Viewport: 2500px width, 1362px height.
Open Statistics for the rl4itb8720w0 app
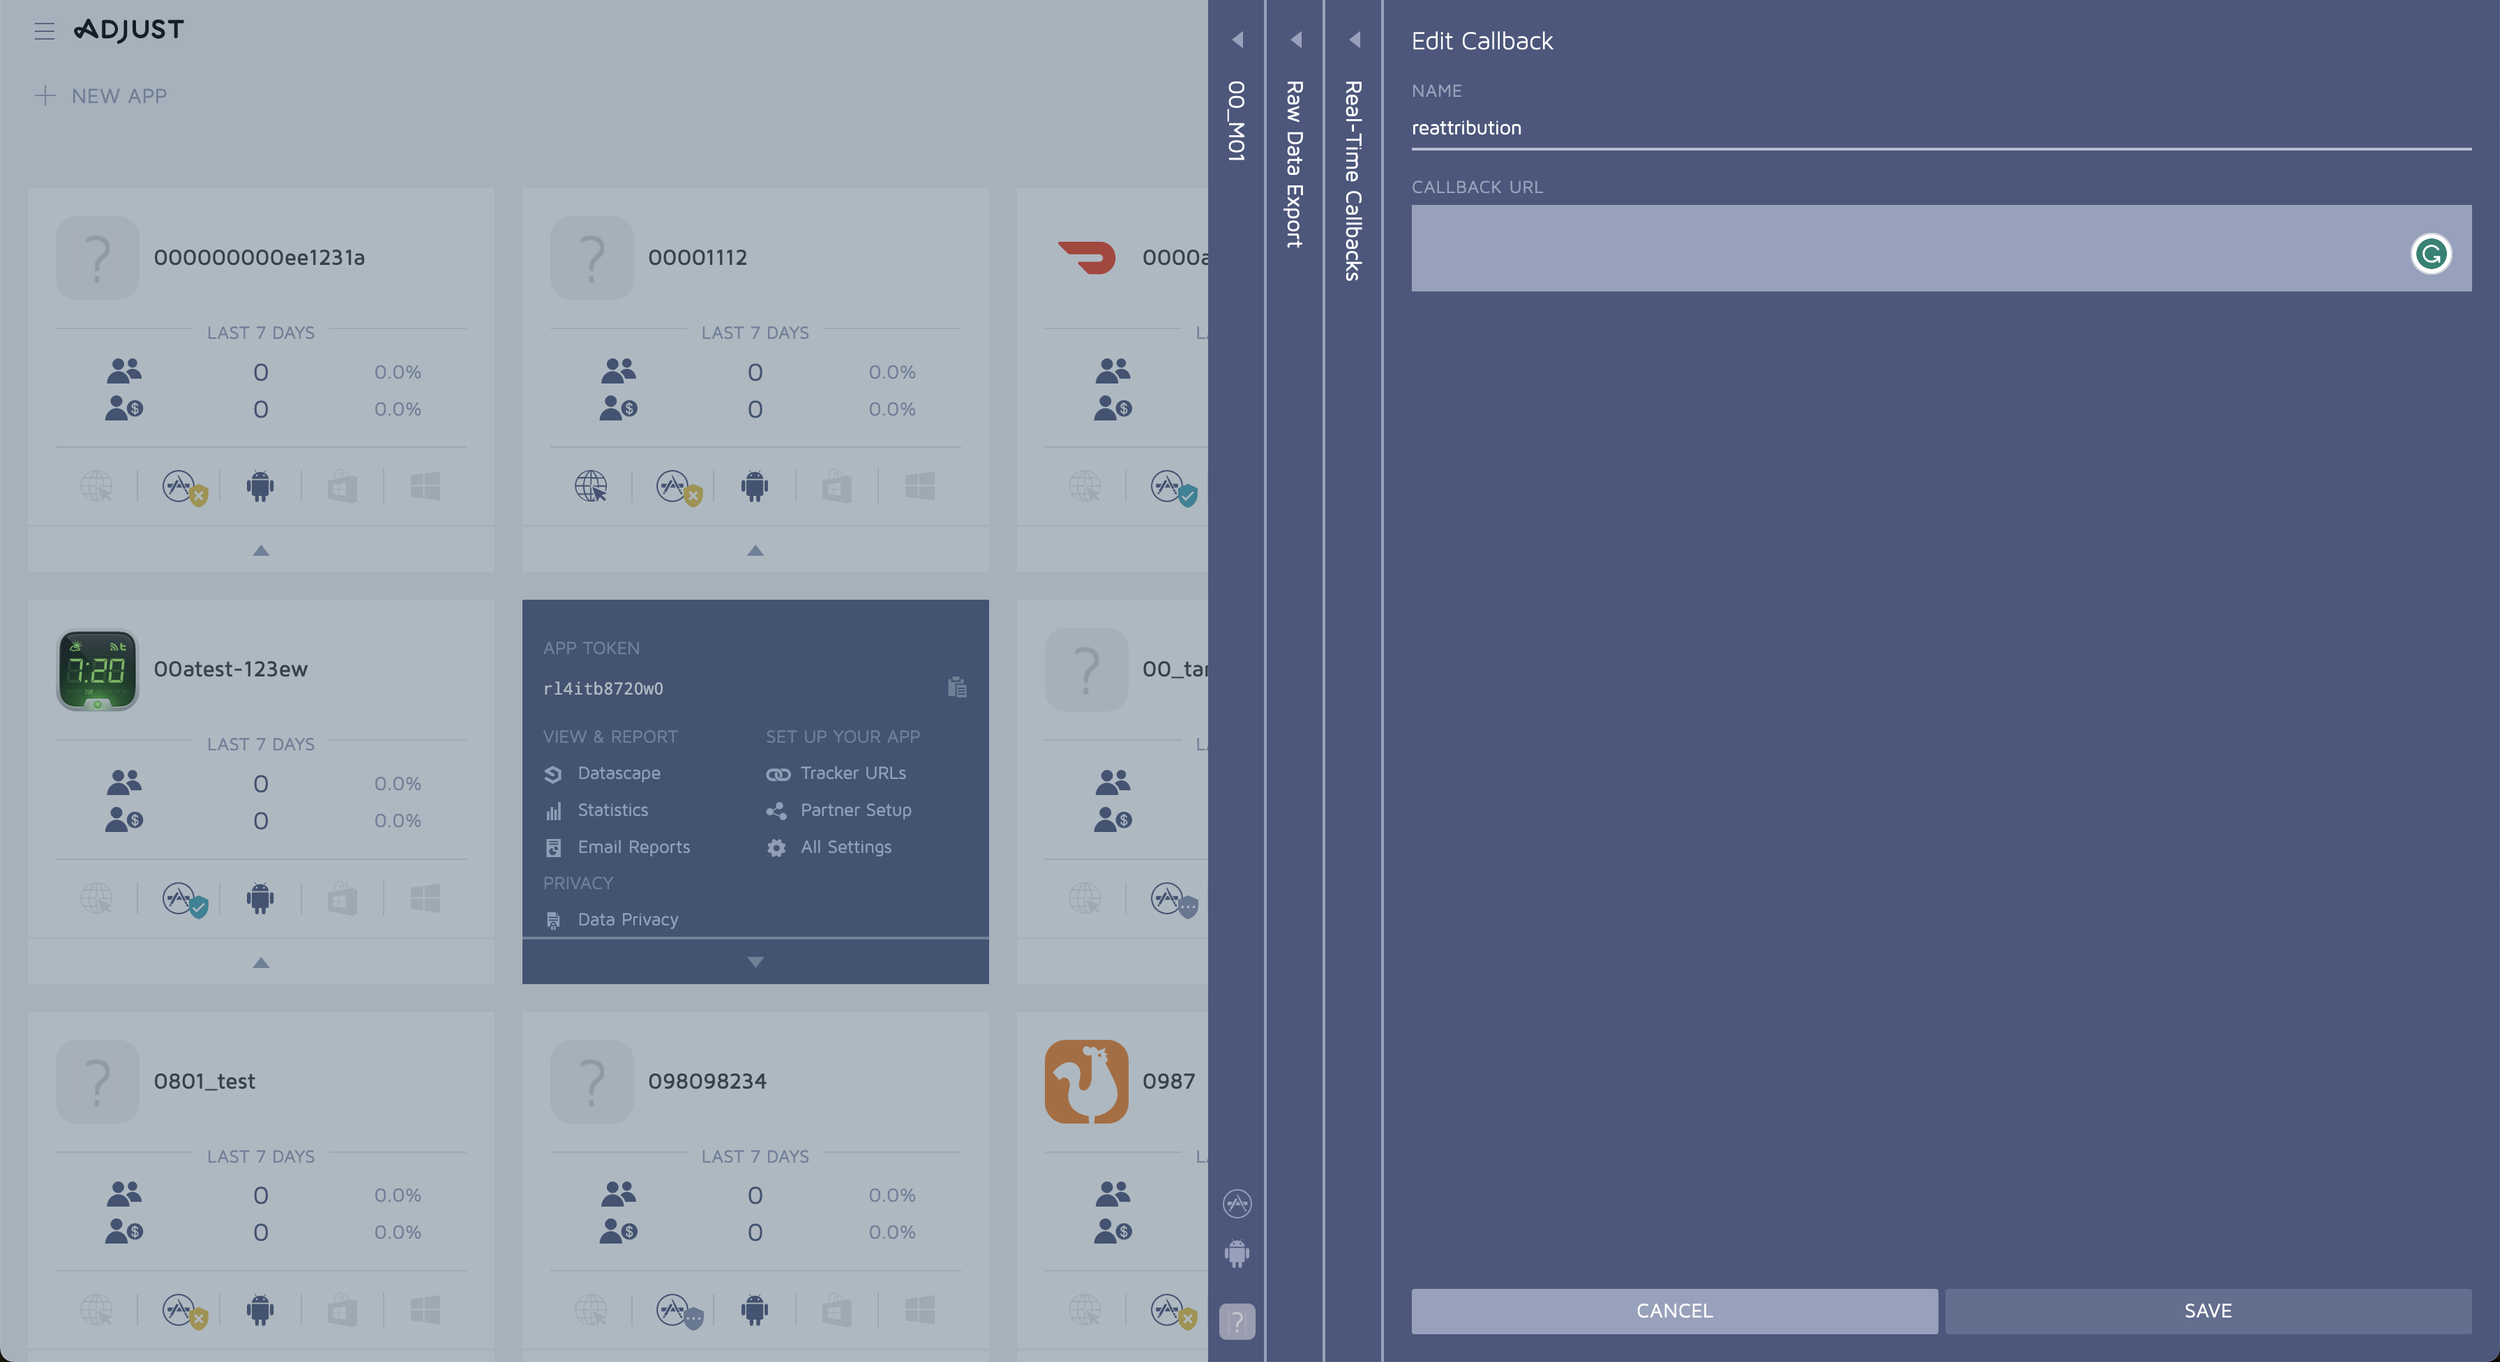611,810
